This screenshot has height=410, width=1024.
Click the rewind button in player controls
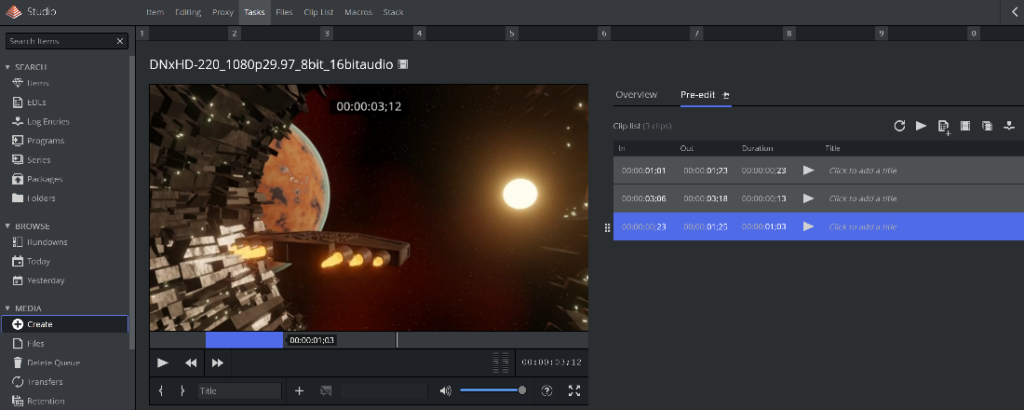click(x=191, y=363)
